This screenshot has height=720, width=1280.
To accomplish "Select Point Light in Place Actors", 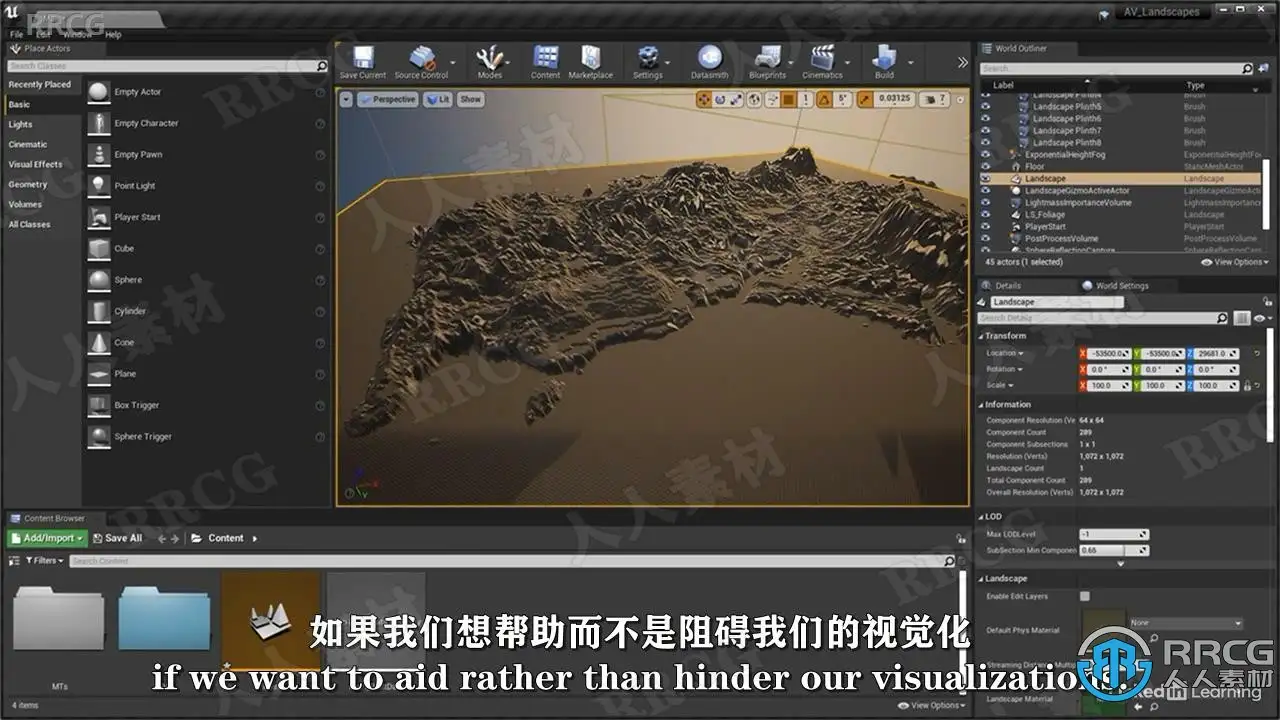I will [205, 186].
